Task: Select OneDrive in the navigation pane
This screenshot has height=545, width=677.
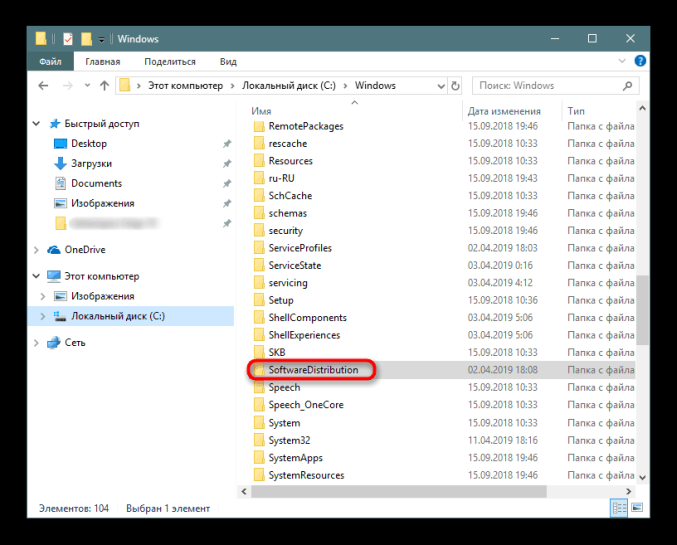Action: 85,250
